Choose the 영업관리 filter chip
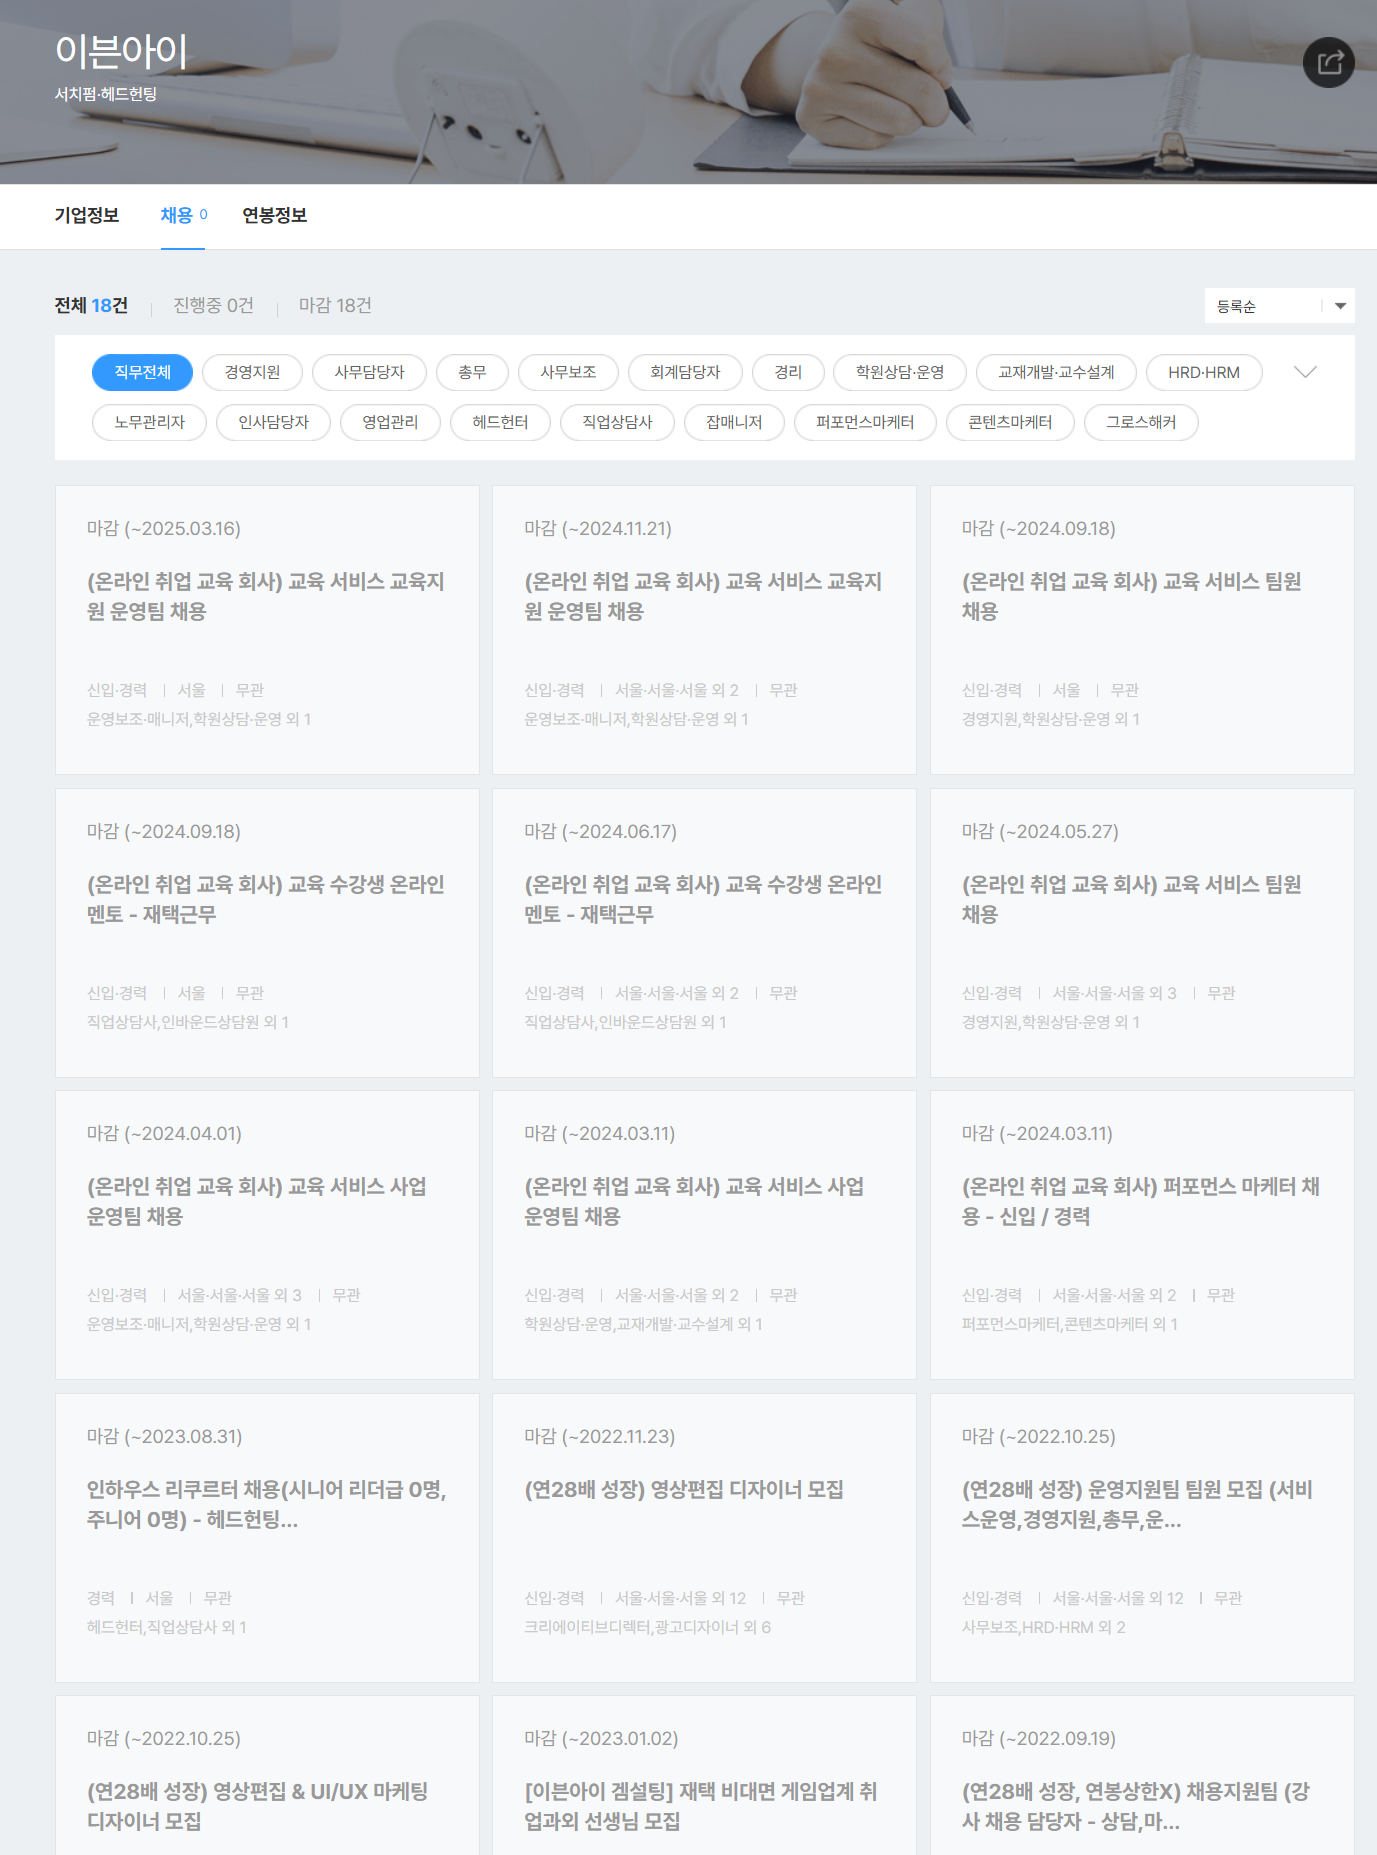The image size is (1377, 1855). coord(390,422)
